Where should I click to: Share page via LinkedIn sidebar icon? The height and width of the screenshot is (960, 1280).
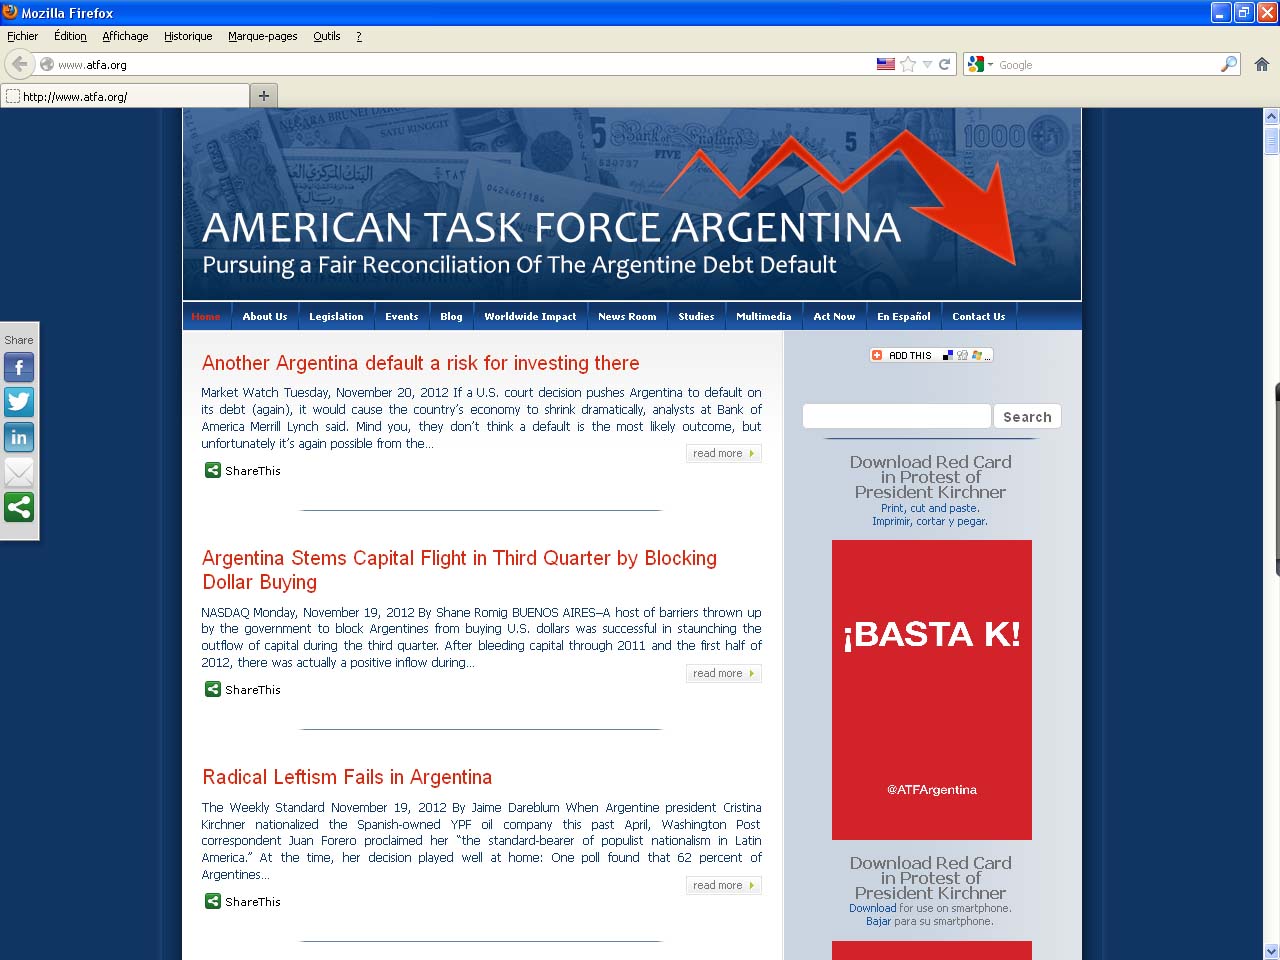coord(19,437)
